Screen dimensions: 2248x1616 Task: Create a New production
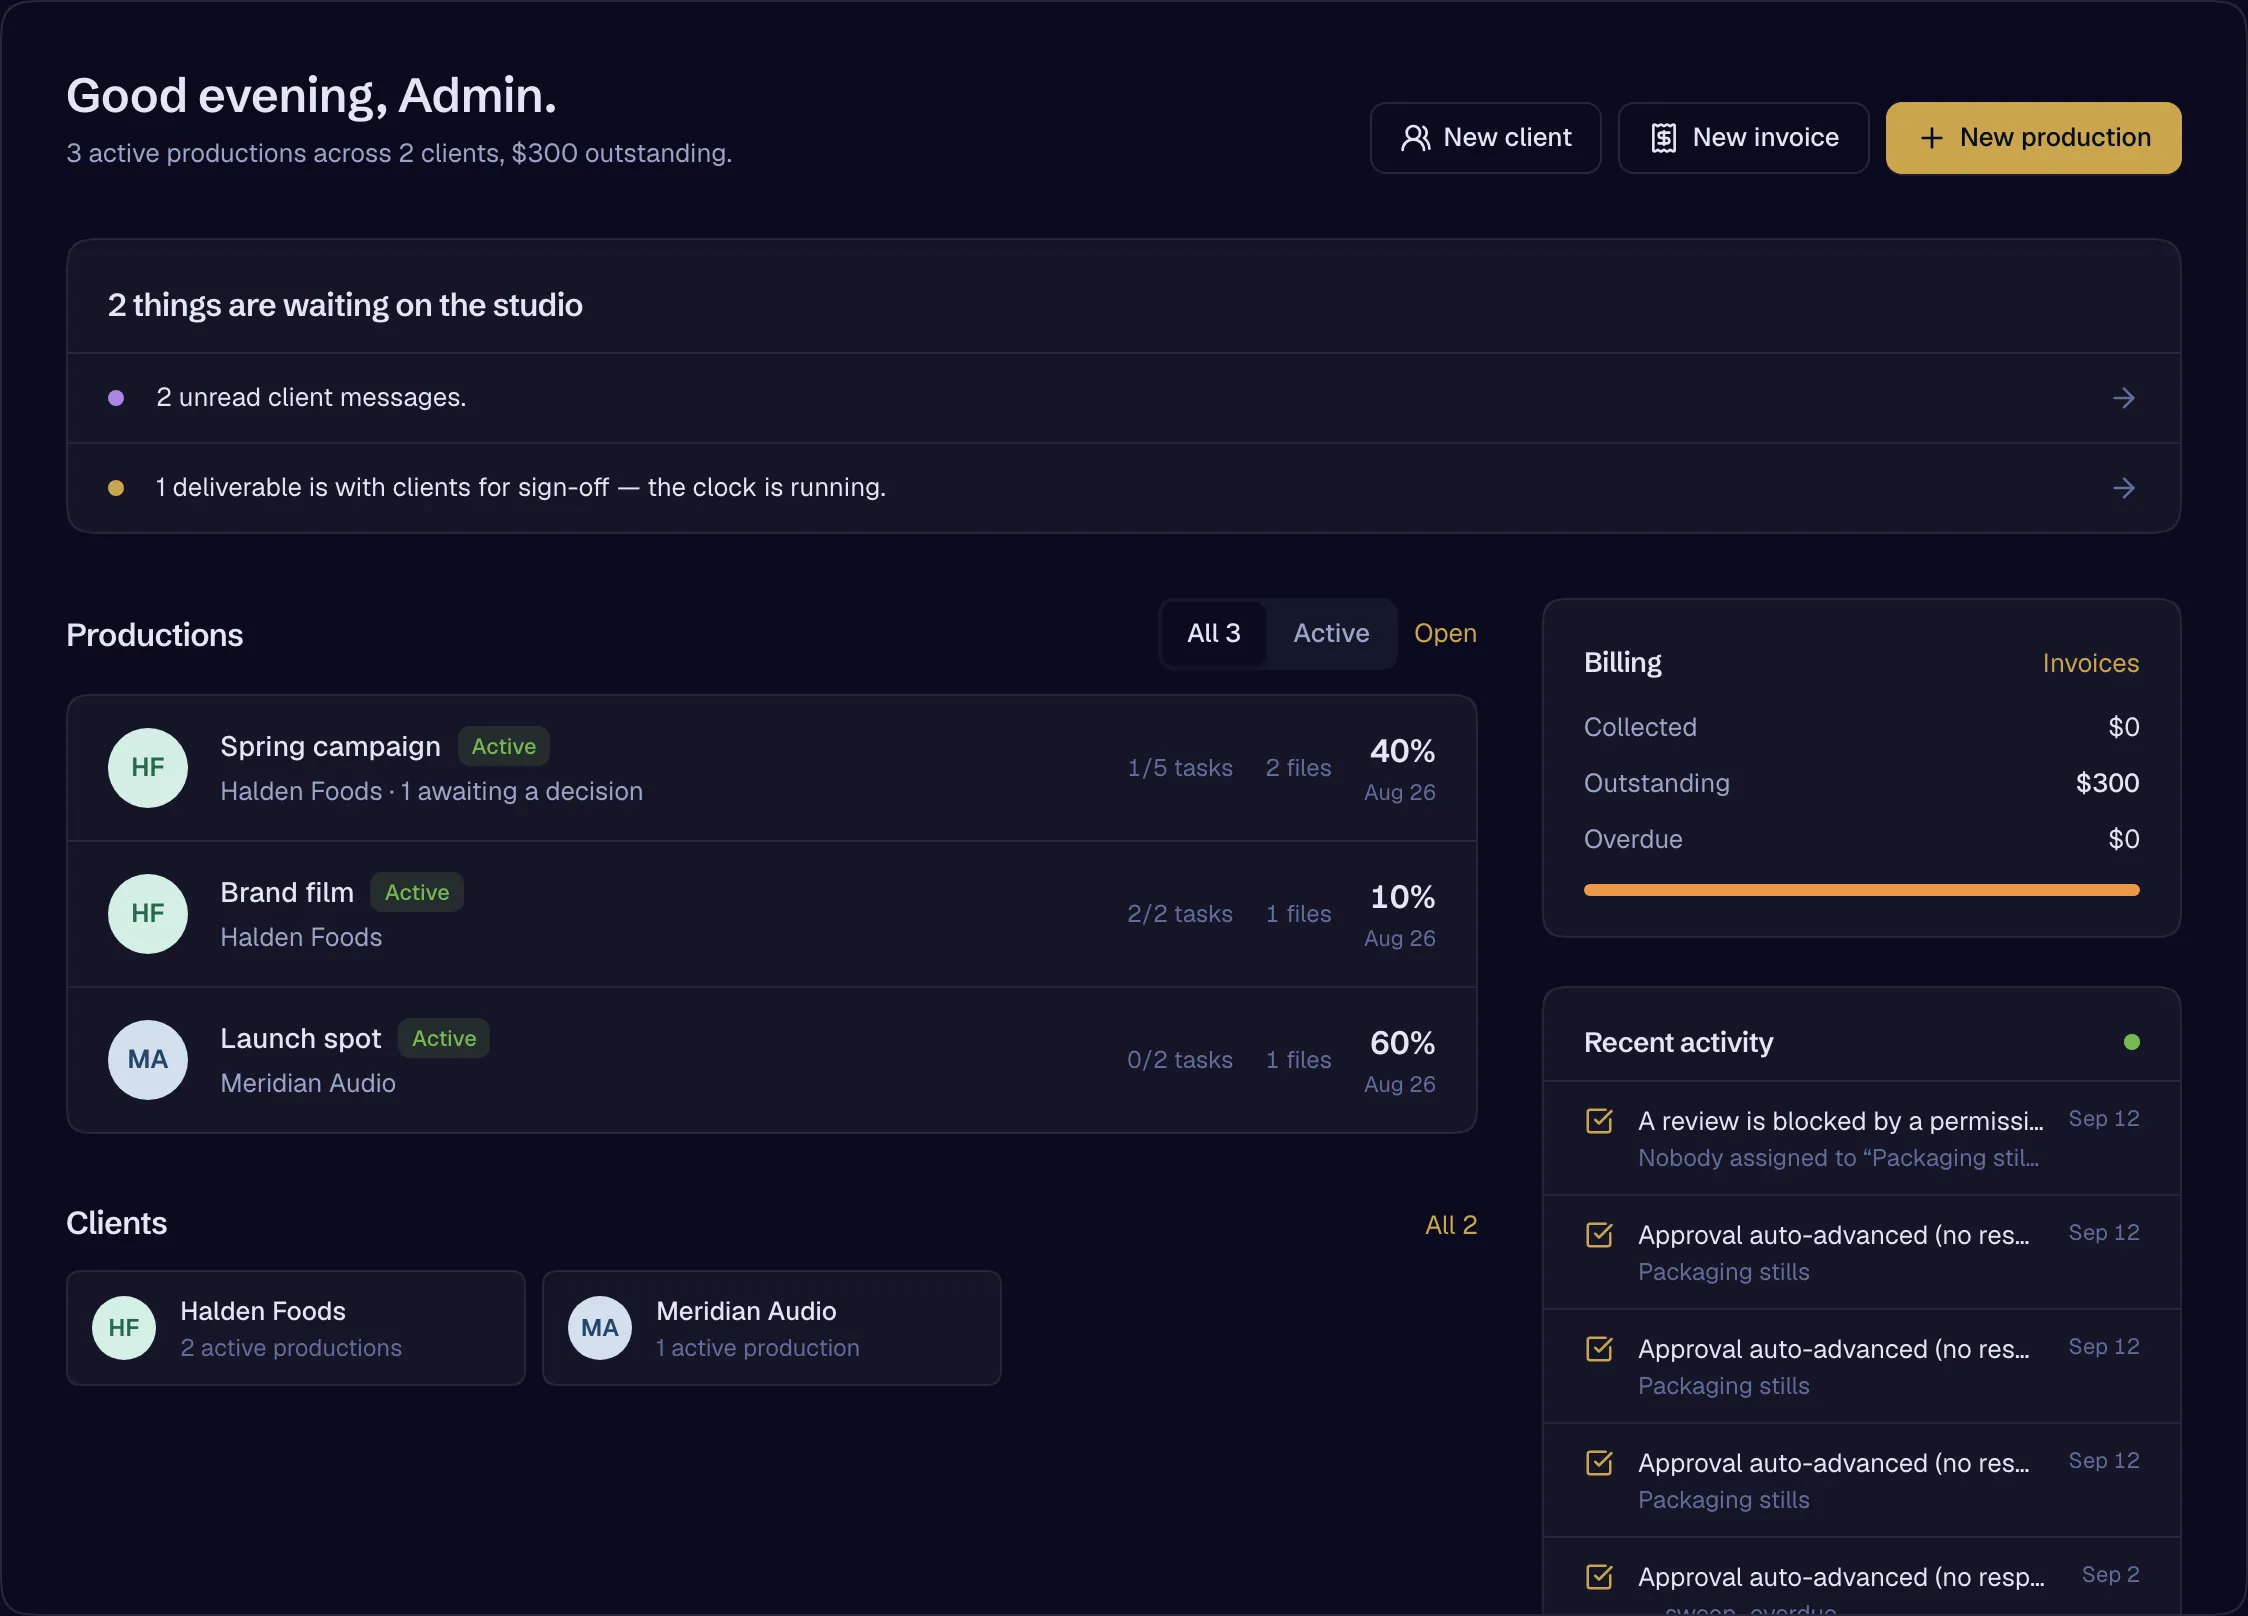coord(2033,138)
